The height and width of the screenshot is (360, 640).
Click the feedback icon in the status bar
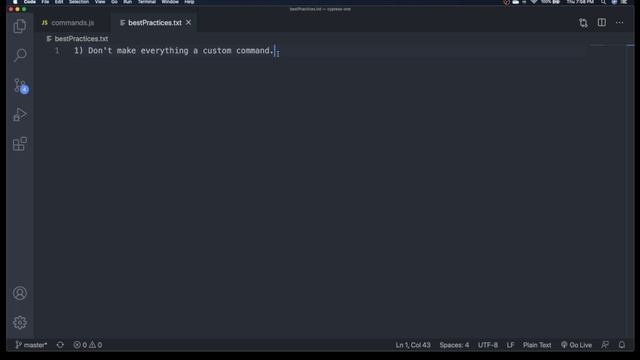click(605, 345)
